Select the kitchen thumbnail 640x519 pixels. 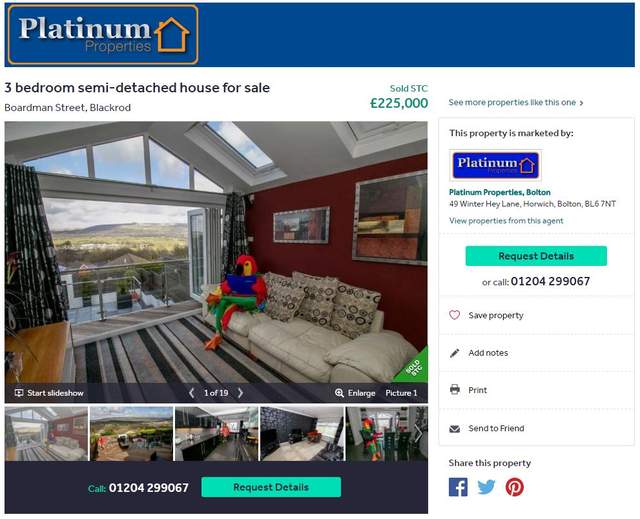pos(216,433)
